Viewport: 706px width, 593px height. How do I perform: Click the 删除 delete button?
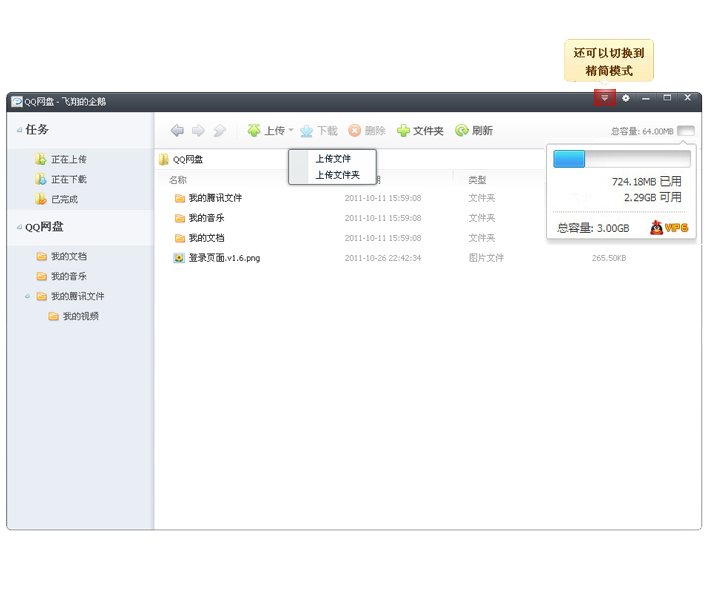[367, 131]
